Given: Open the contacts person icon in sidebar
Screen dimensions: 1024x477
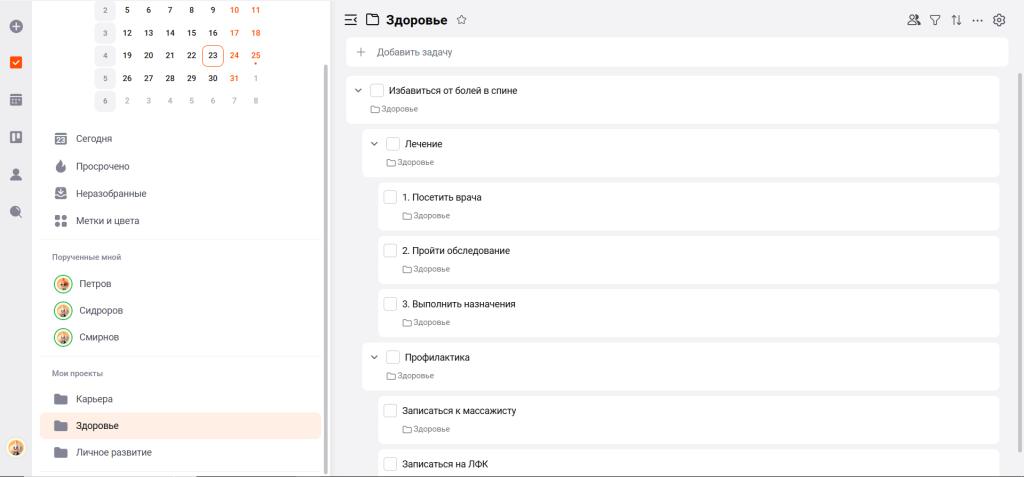Looking at the screenshot, I should tap(16, 174).
